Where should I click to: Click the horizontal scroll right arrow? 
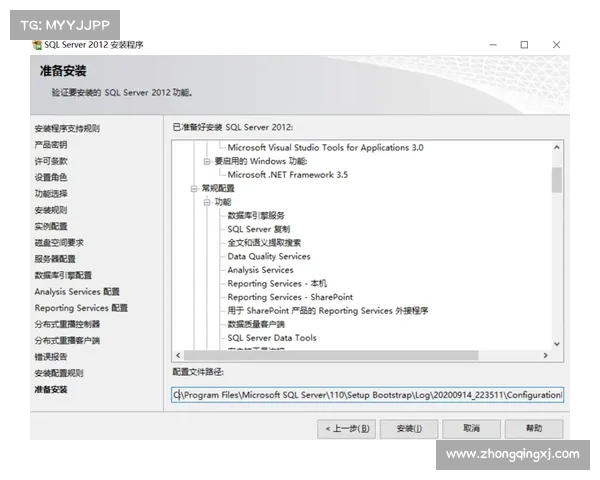pos(545,356)
